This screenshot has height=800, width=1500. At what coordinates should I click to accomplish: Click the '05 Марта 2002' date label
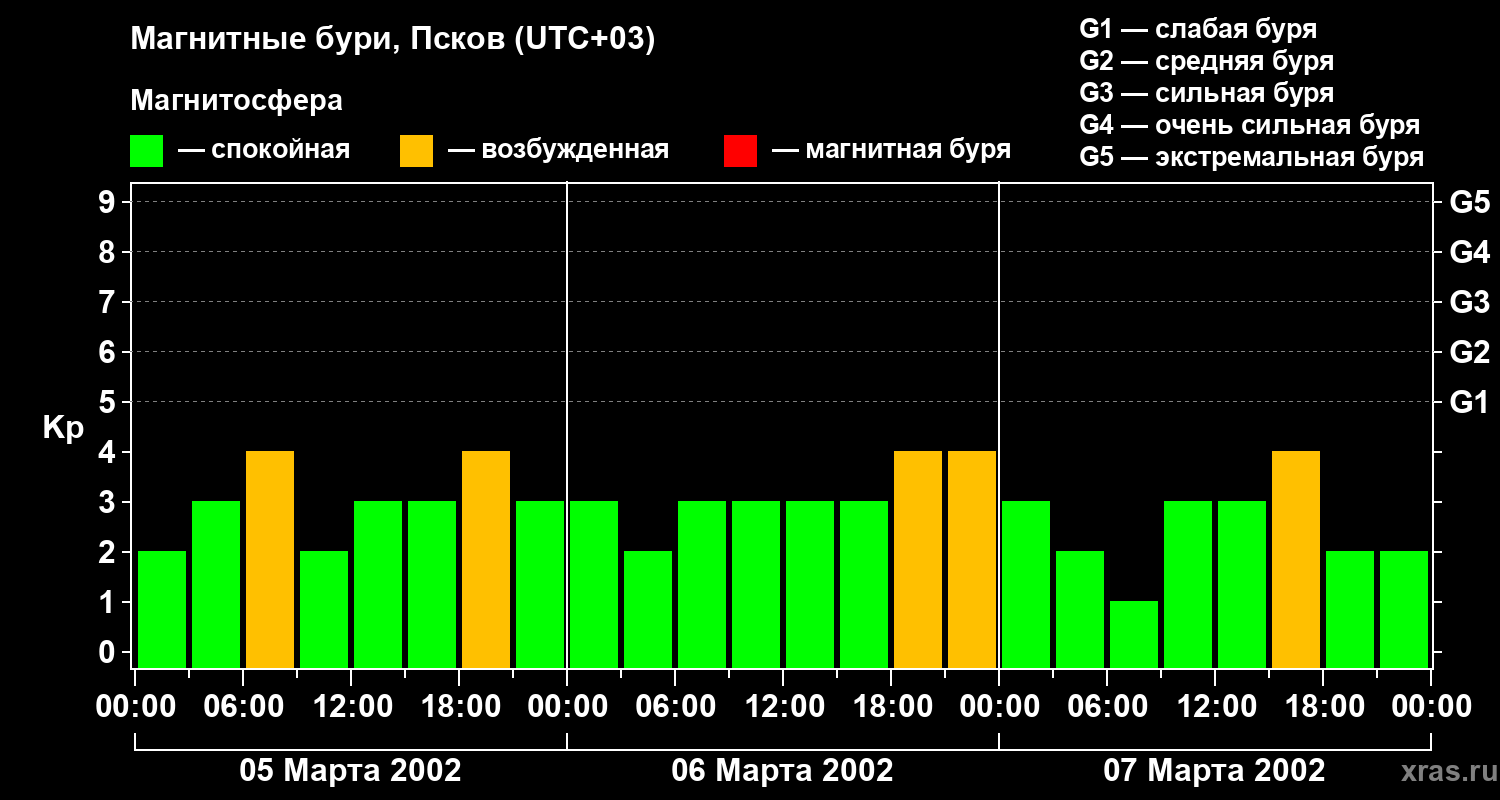pos(350,771)
